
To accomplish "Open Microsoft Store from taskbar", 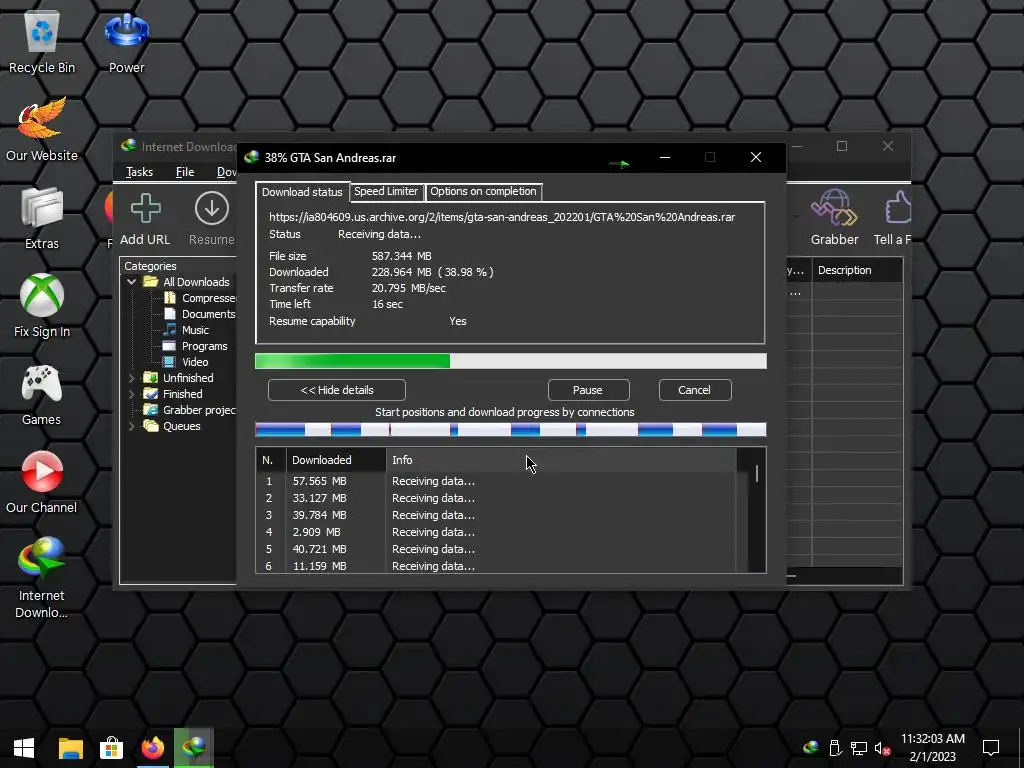I will click(111, 748).
